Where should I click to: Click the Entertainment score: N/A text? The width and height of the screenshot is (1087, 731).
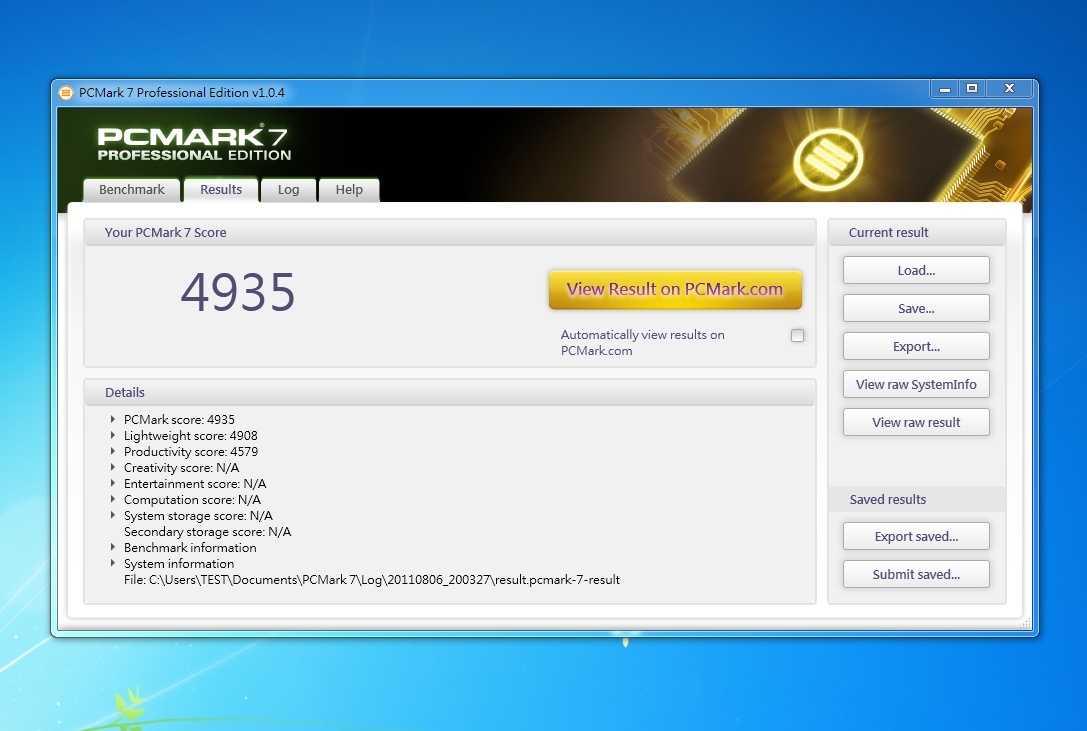point(195,483)
